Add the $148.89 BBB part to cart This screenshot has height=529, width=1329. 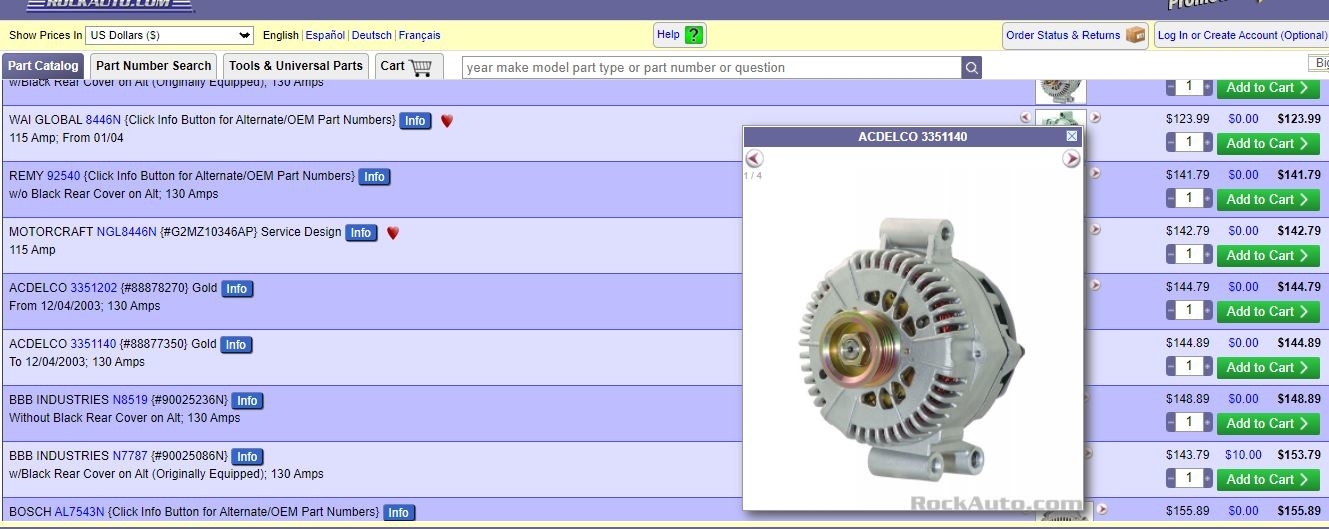(x=1268, y=423)
